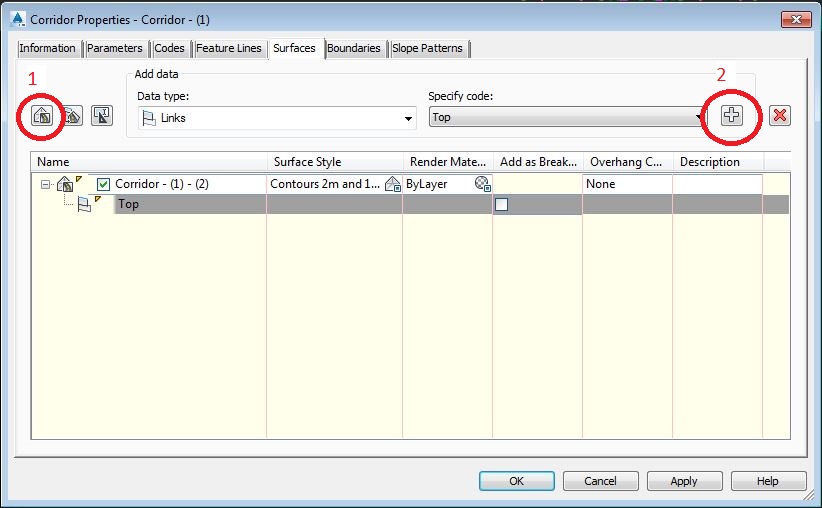Viewport: 822px width, 508px height.
Task: Click the render material picker icon beside ByLayer
Action: [482, 184]
